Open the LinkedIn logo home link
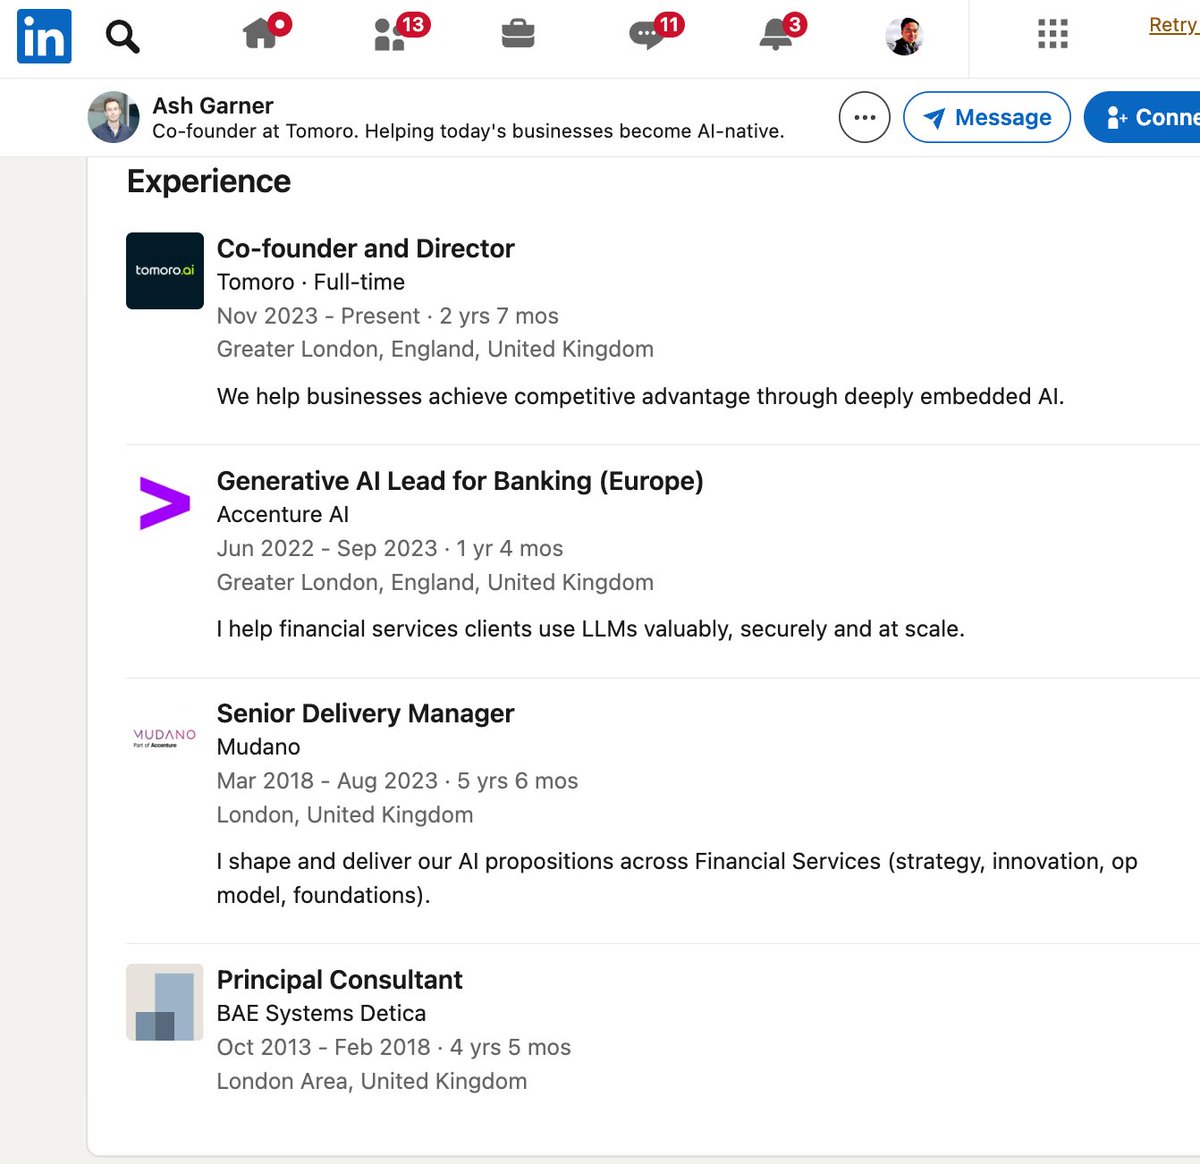 pyautogui.click(x=44, y=36)
